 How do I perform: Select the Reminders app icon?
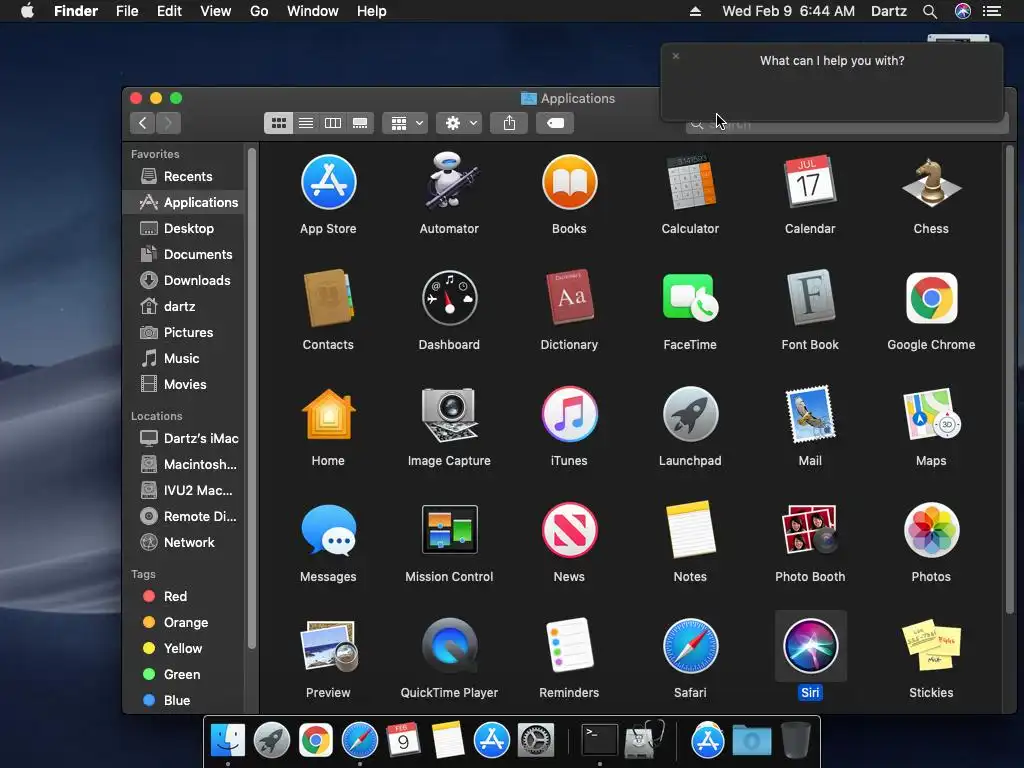pyautogui.click(x=569, y=646)
